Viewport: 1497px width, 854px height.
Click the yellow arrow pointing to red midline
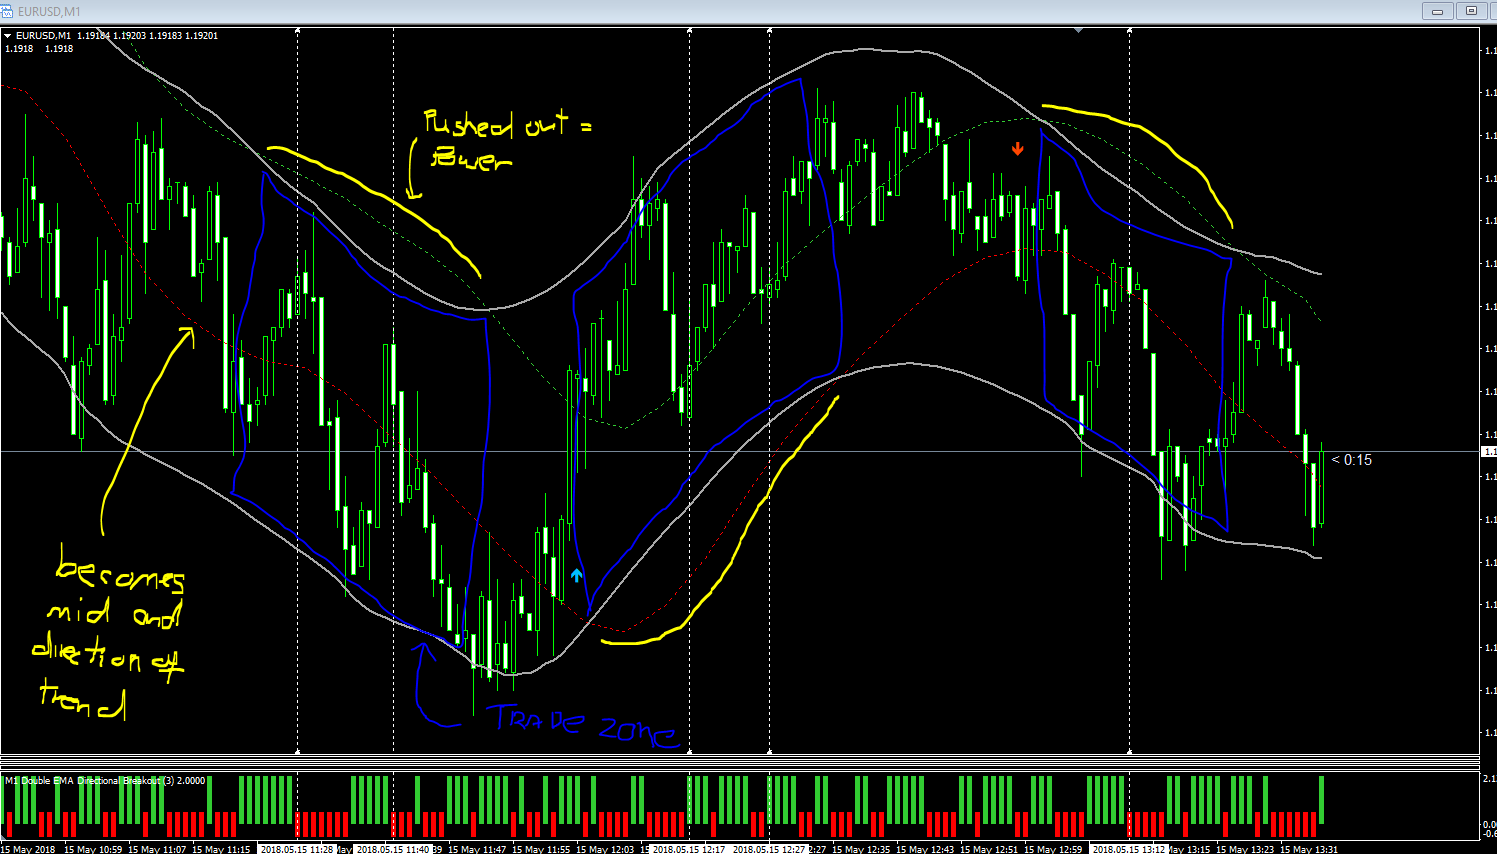coord(145,428)
